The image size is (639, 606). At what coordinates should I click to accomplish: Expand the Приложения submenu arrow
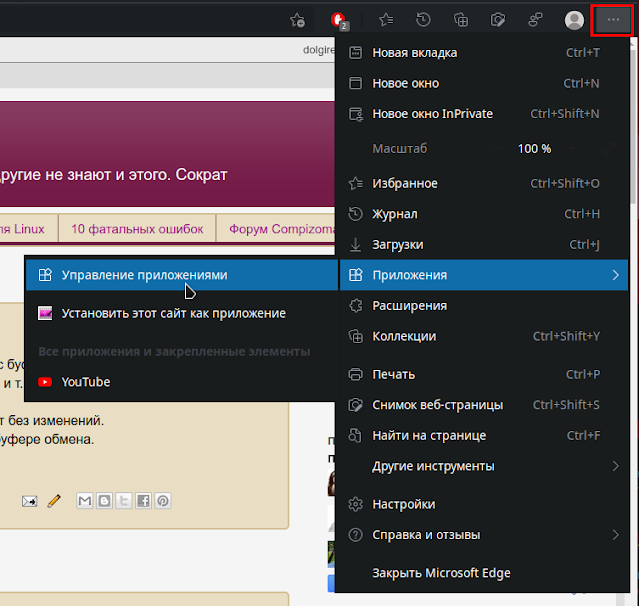pos(615,275)
